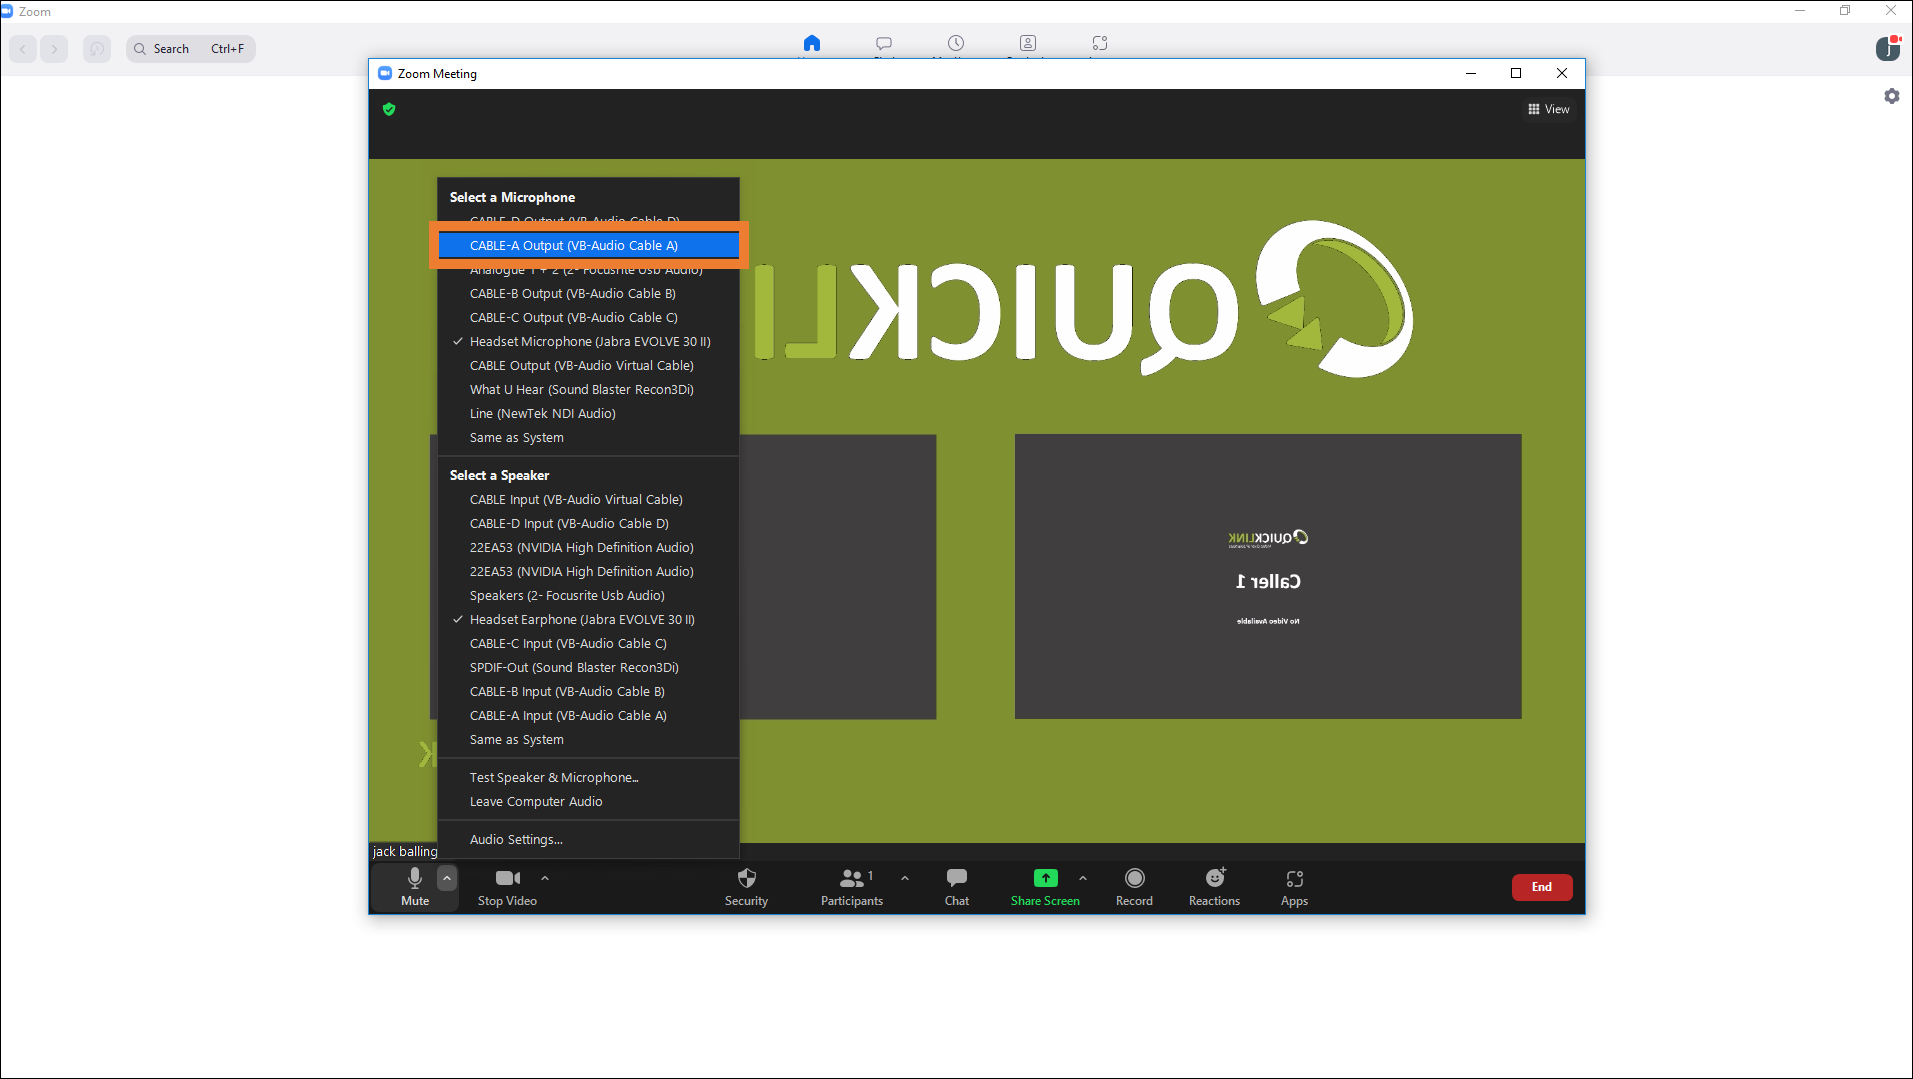Select CABLE Input VB-Audio Virtual Cable speaker
This screenshot has width=1913, height=1079.
(x=588, y=499)
